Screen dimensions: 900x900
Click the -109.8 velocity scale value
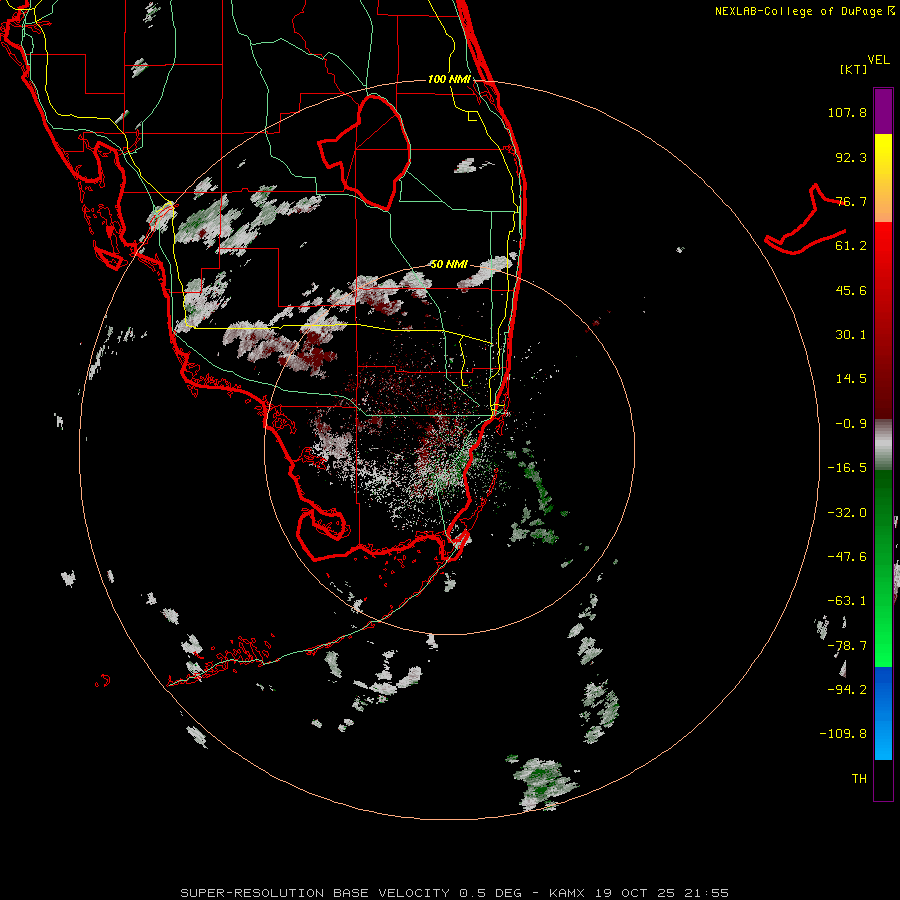point(843,734)
